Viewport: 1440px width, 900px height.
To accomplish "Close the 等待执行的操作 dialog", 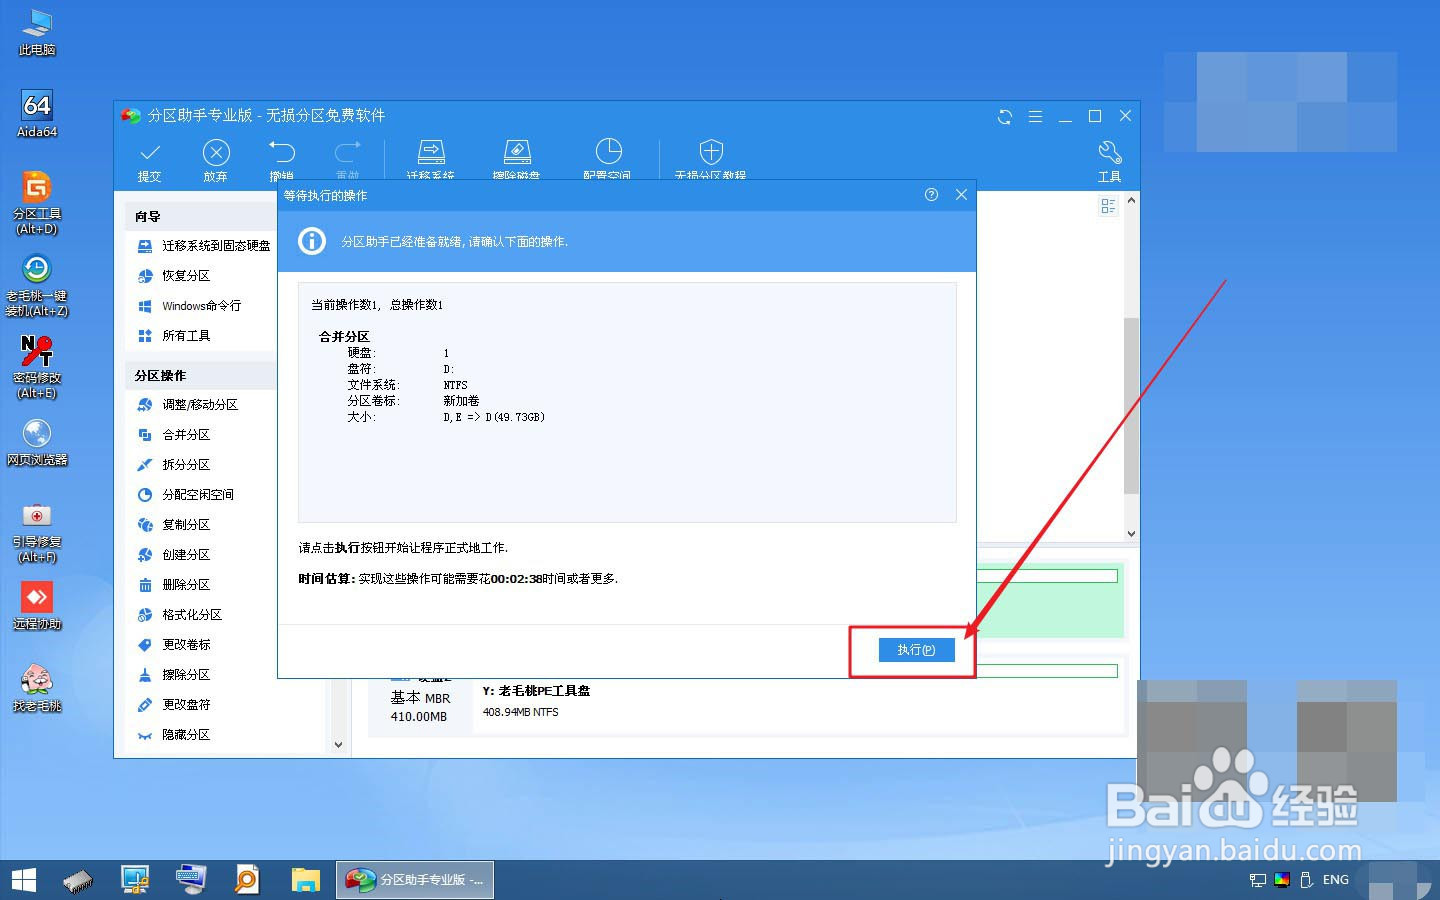I will (961, 195).
